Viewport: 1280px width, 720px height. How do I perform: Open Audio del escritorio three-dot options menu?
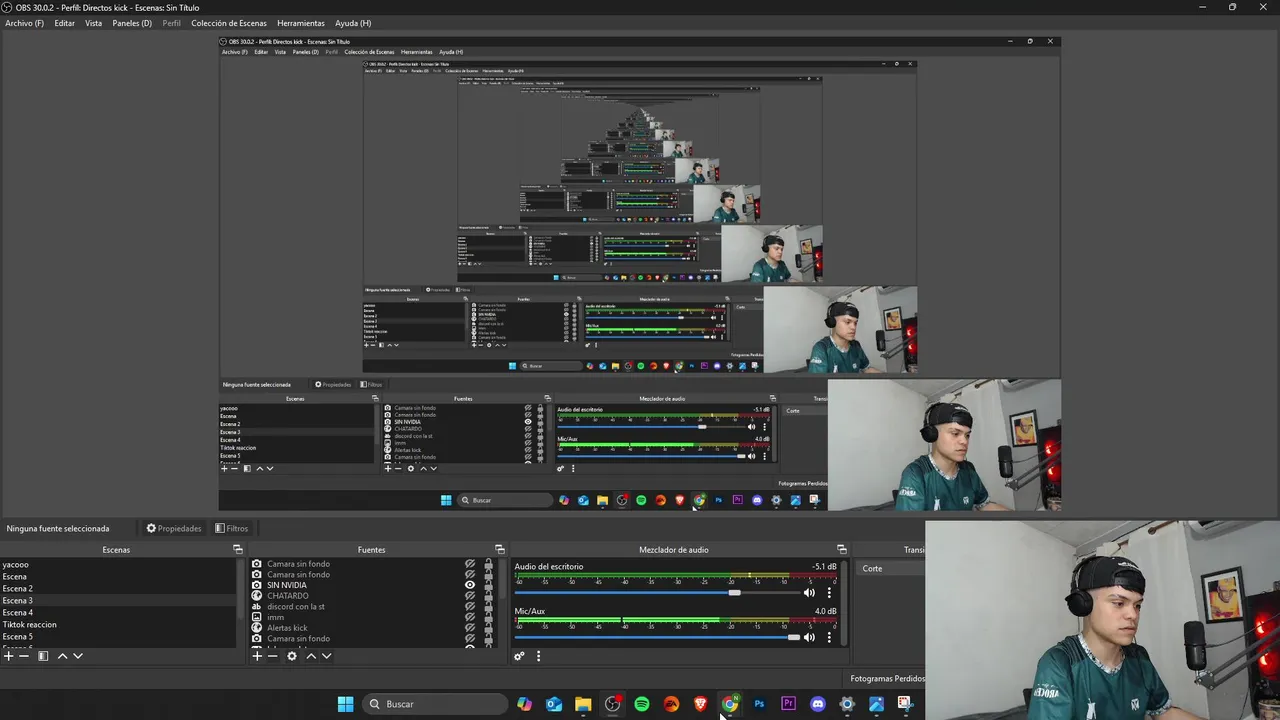(829, 592)
